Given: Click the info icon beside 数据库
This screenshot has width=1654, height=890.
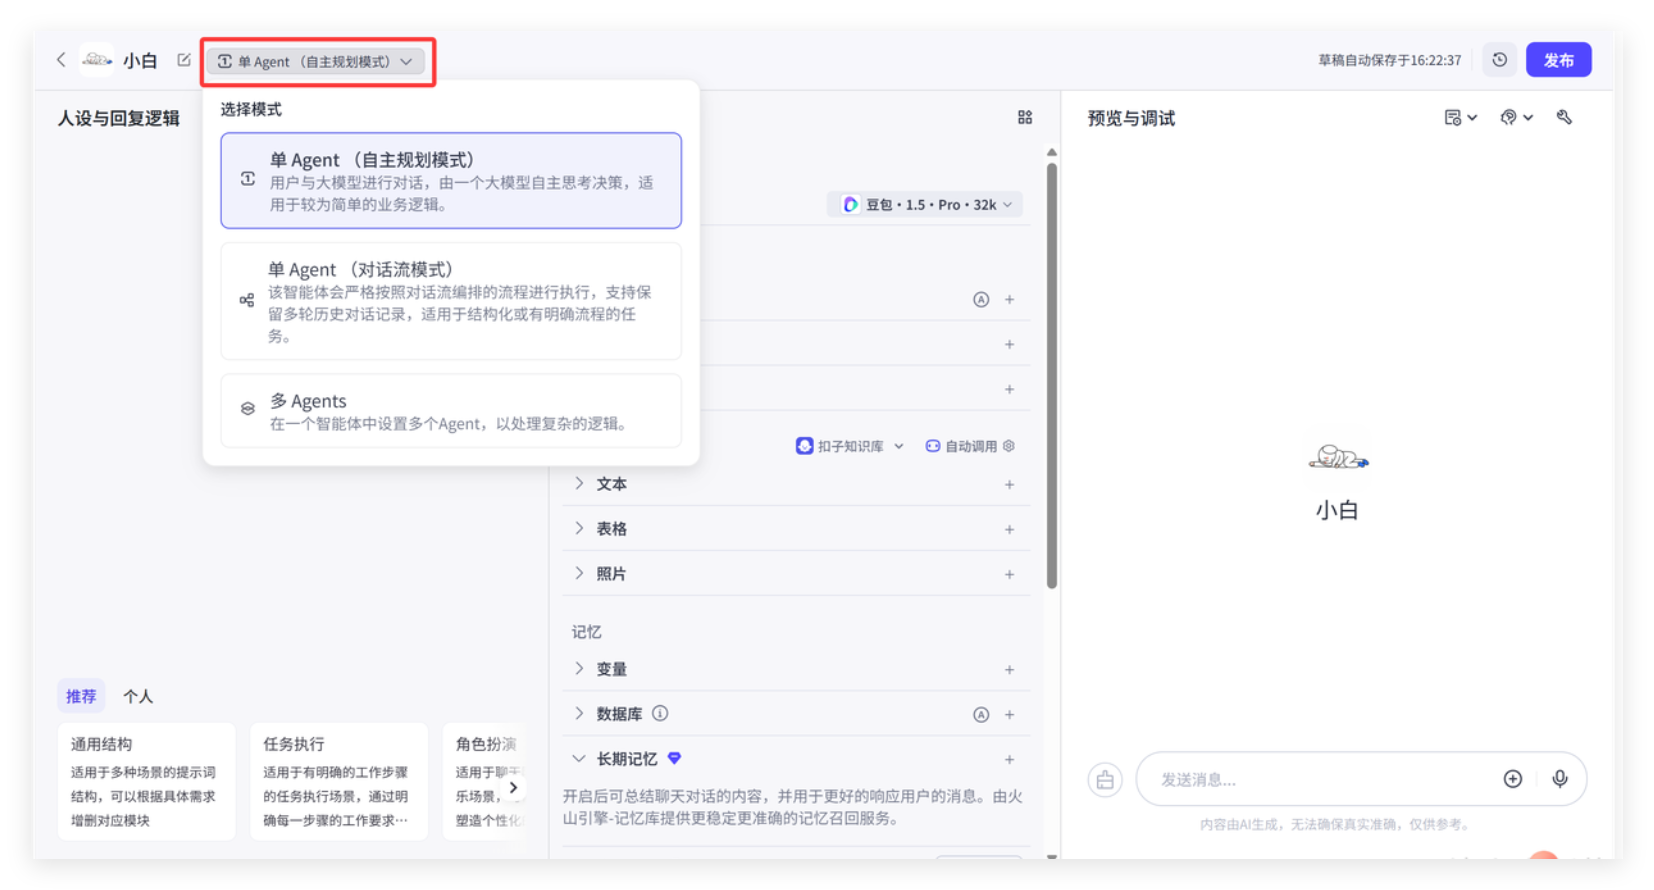Looking at the screenshot, I should [660, 714].
